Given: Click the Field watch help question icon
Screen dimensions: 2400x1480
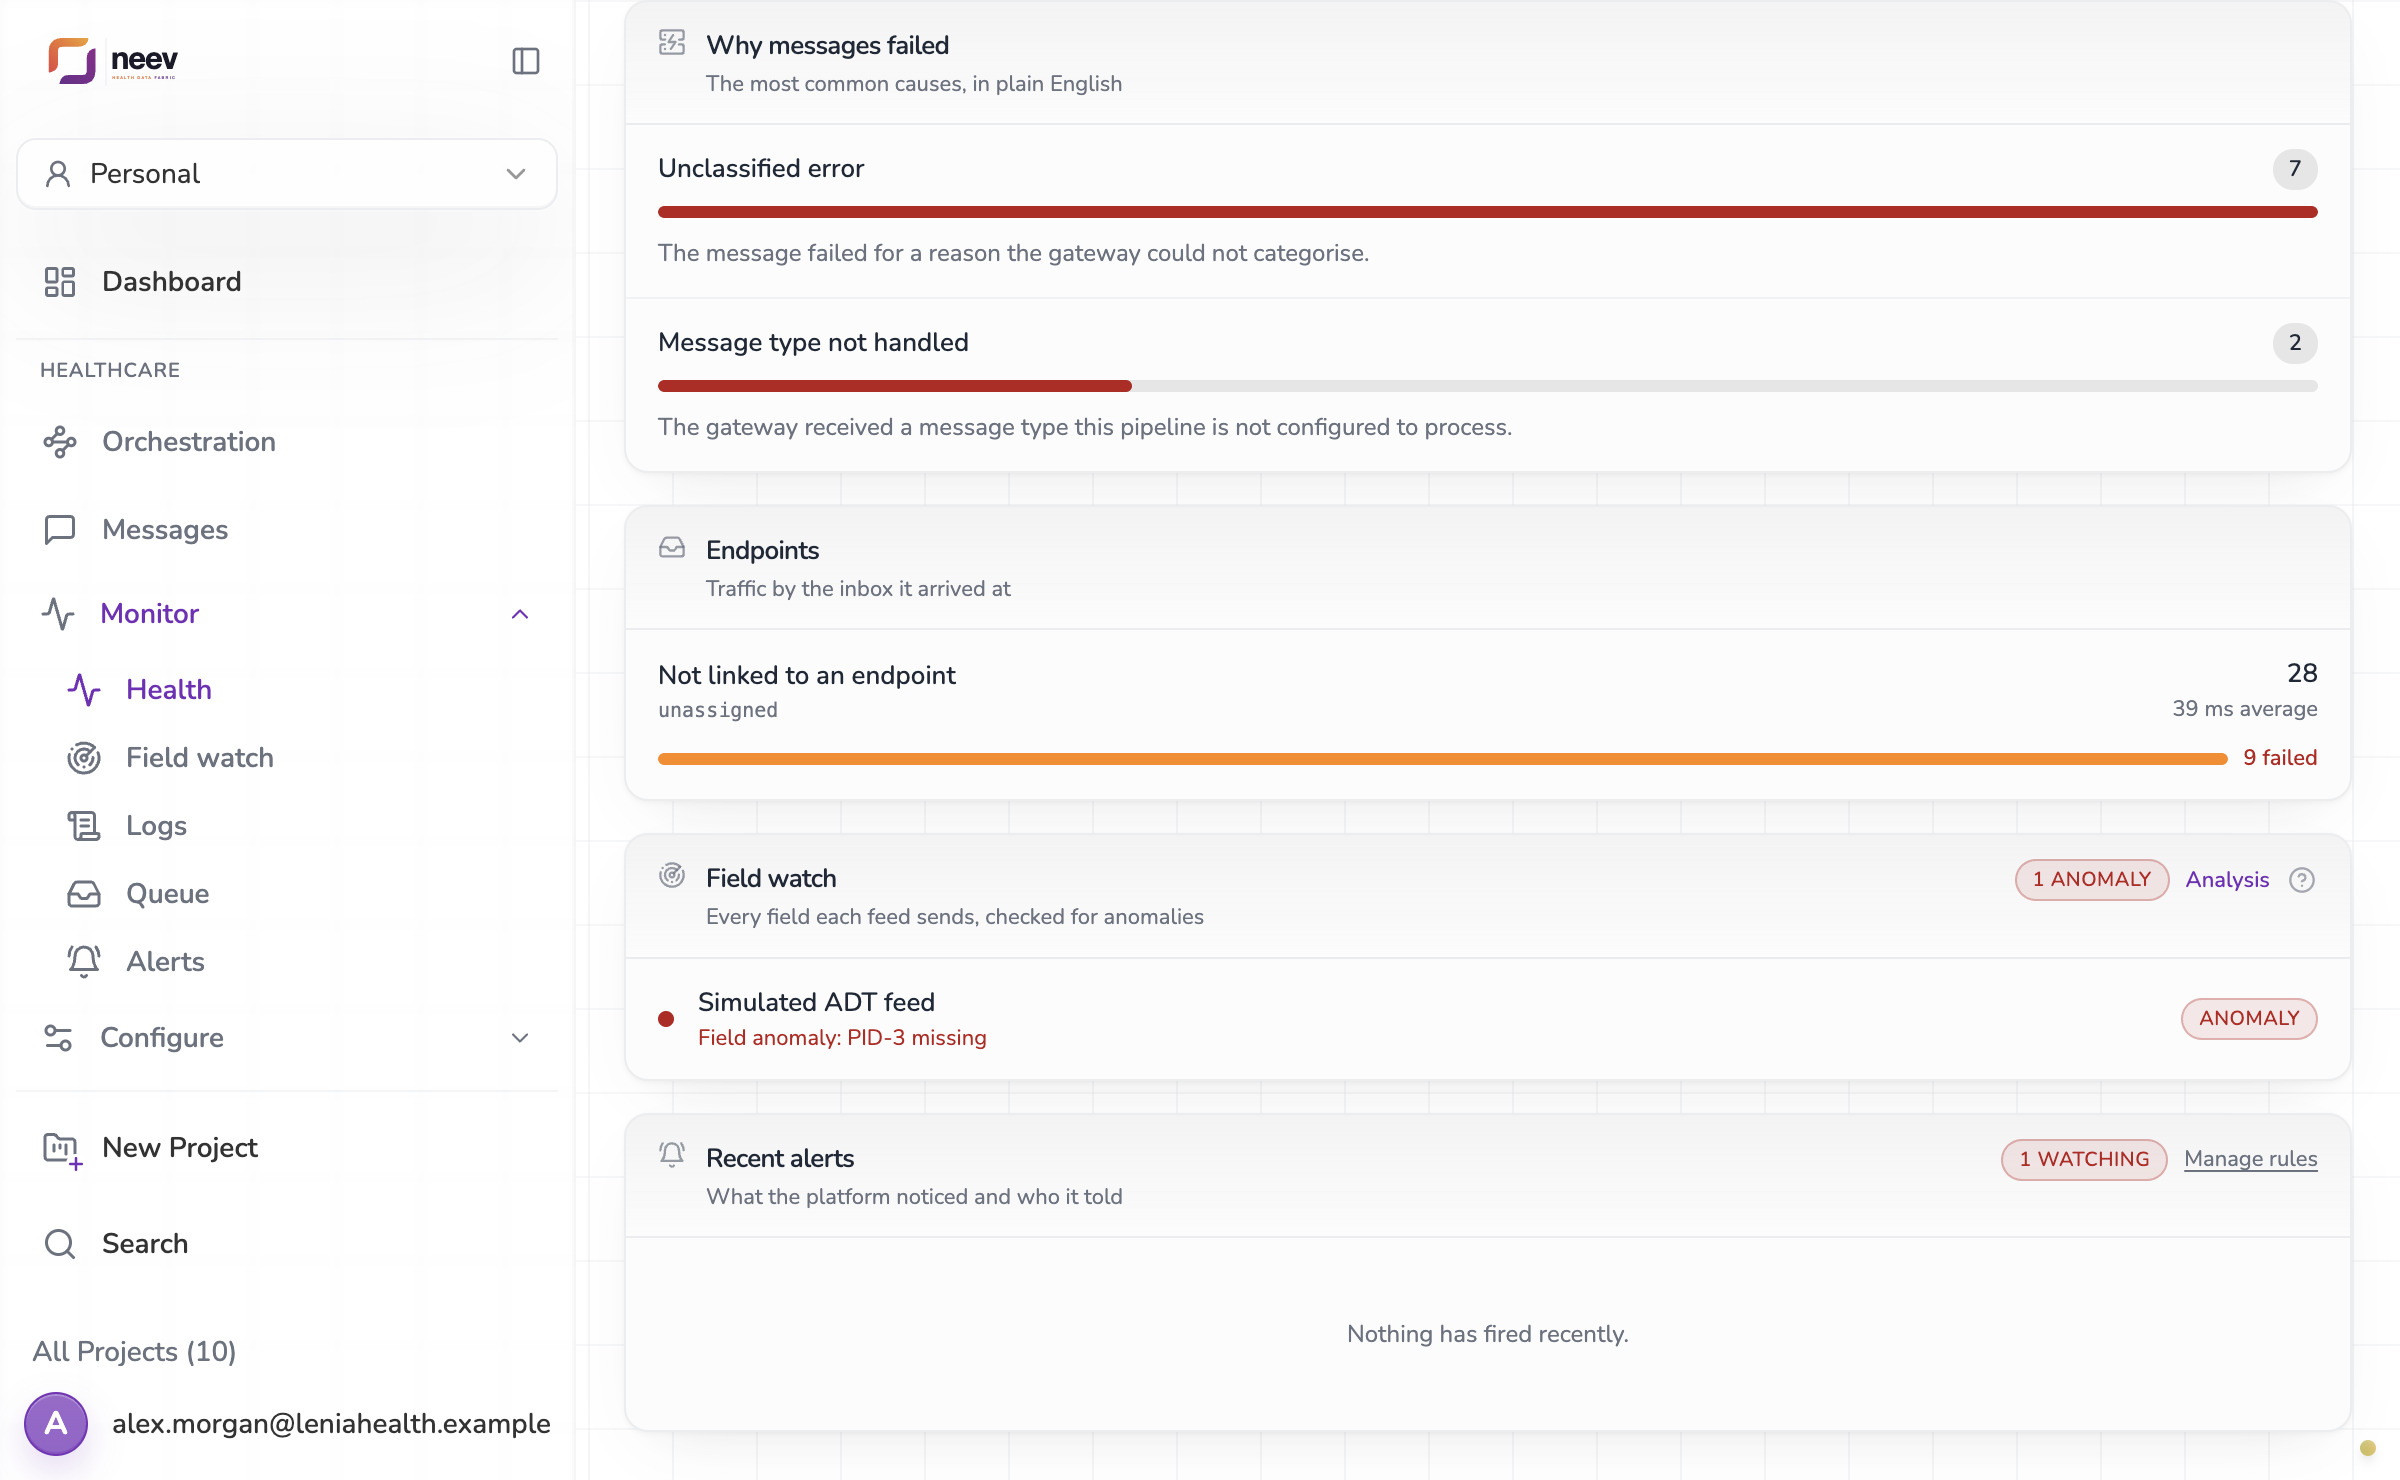Looking at the screenshot, I should tap(2302, 880).
